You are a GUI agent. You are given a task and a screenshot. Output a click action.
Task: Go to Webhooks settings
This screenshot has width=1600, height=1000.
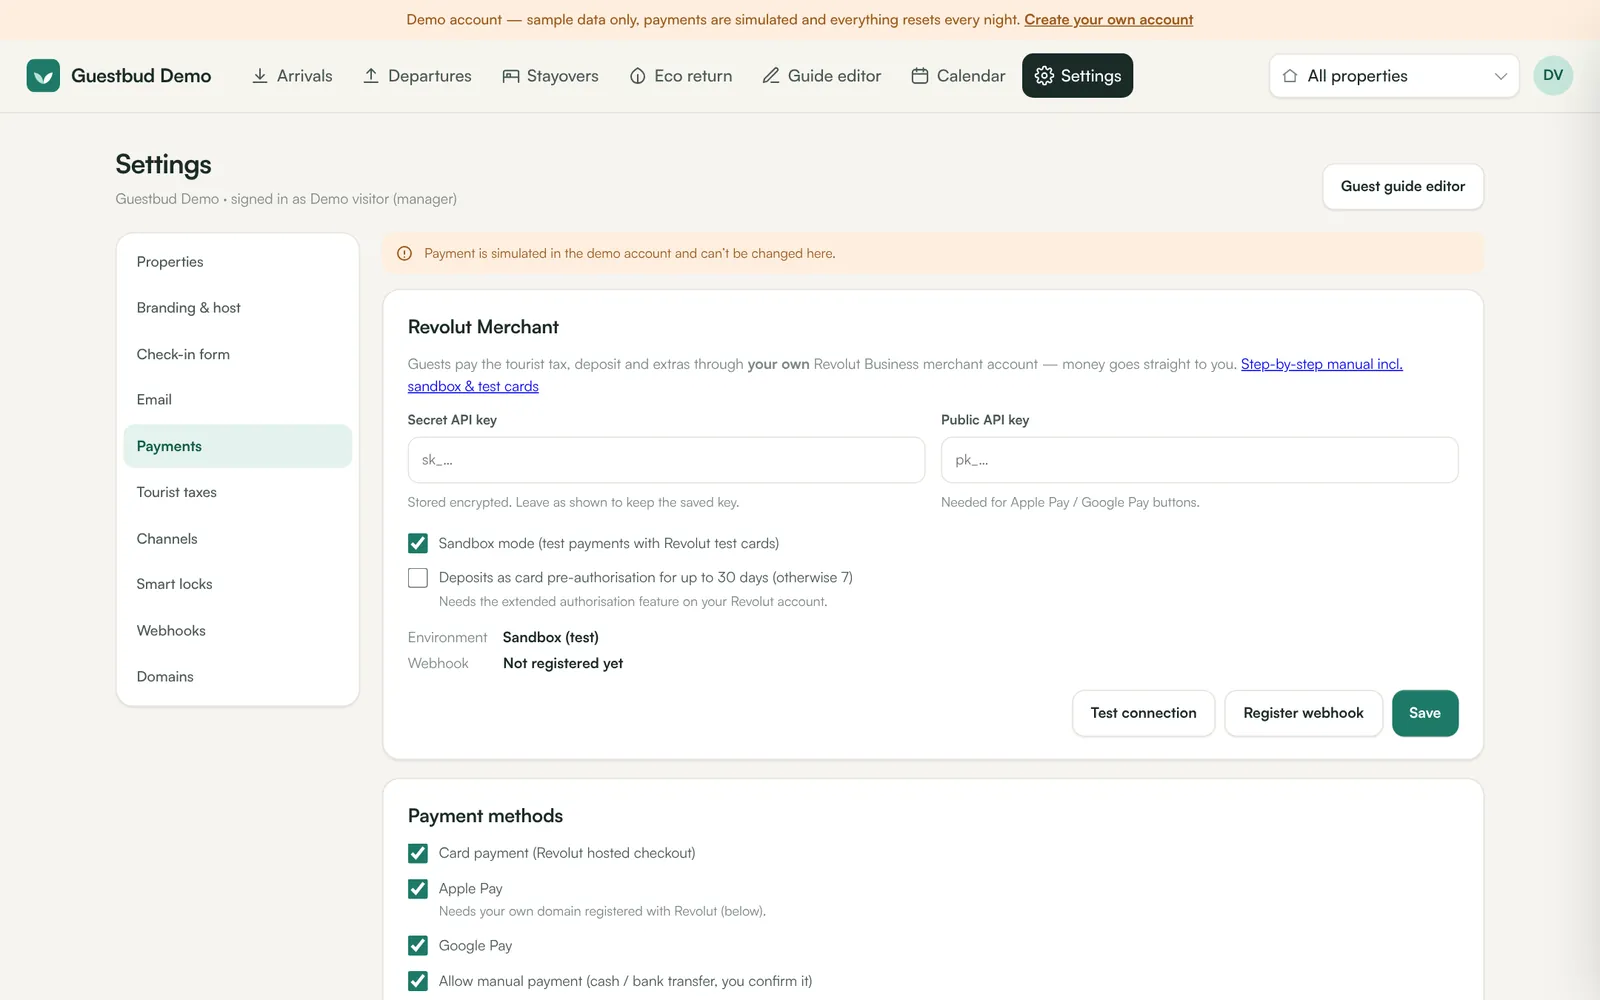click(238, 631)
